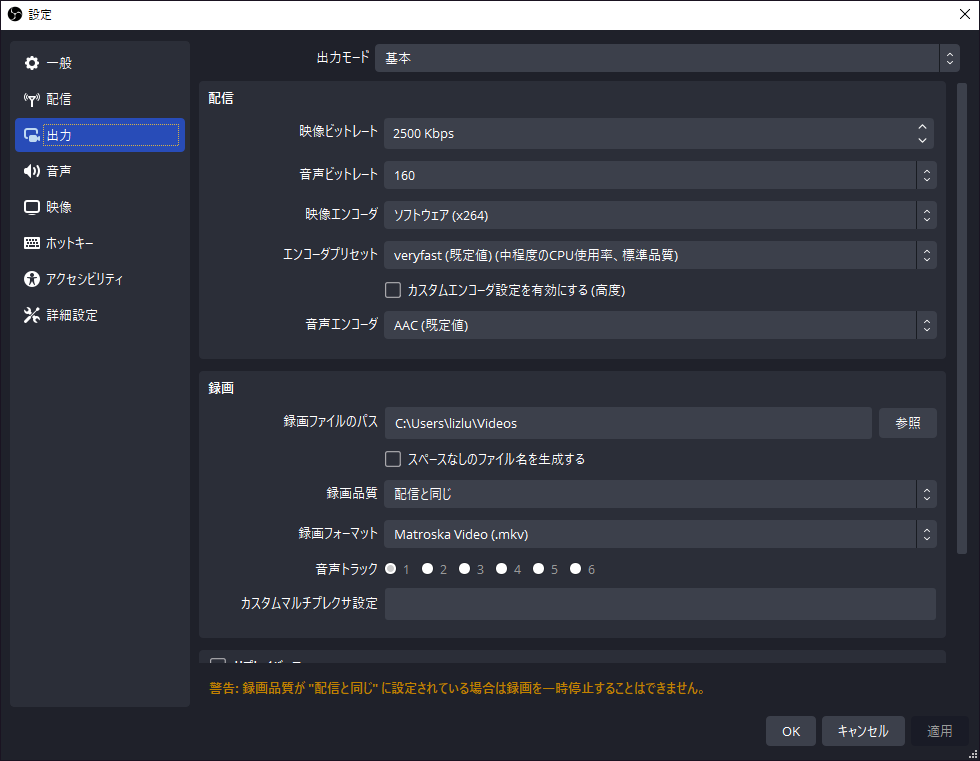Image resolution: width=980 pixels, height=761 pixels.
Task: Click the Accessibility person icon in the sidebar
Action: click(31, 279)
